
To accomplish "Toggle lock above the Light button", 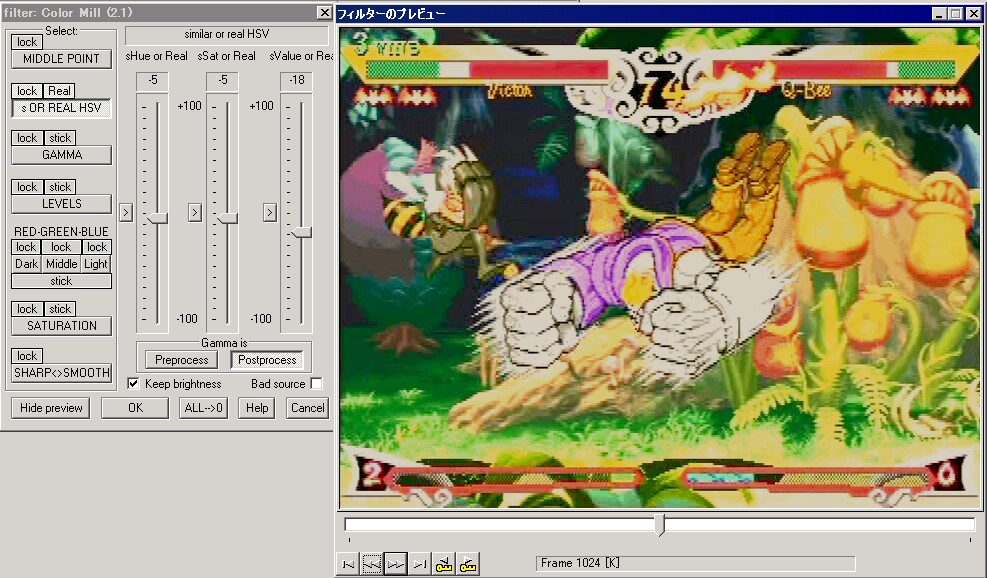I will click(97, 247).
